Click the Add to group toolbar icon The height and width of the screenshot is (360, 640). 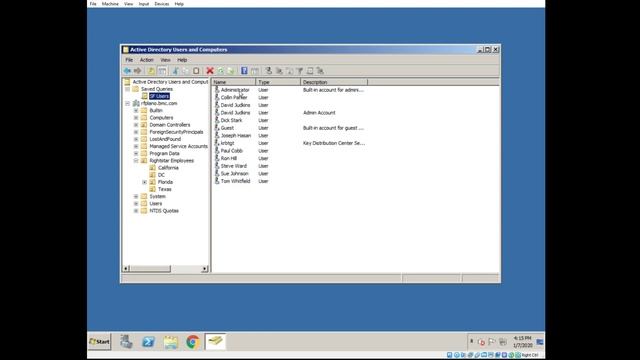pos(320,71)
